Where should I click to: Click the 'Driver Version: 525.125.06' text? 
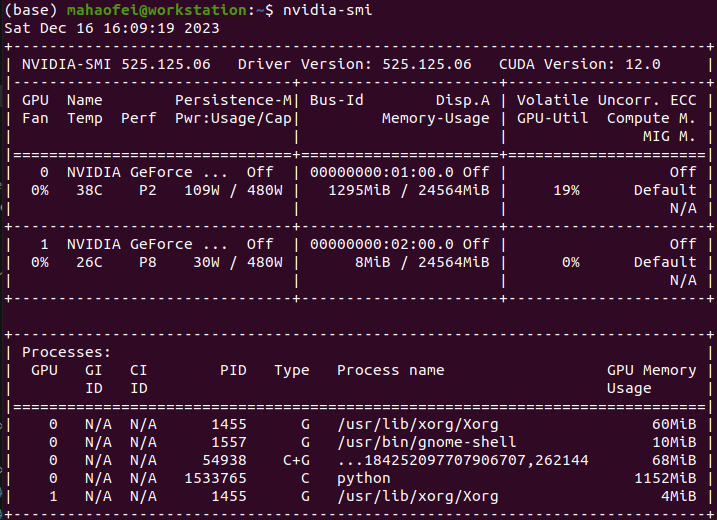click(x=354, y=64)
